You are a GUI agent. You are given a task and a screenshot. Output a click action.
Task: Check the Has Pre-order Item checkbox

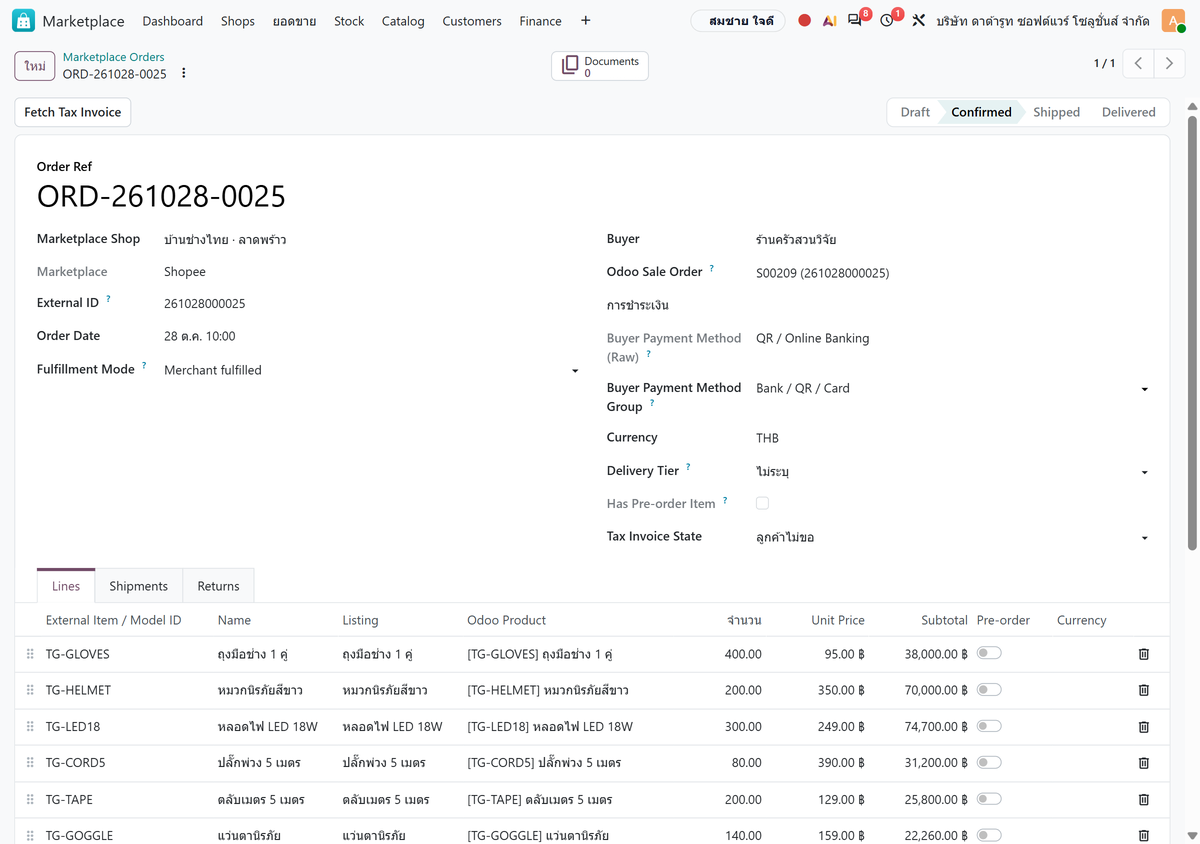point(762,503)
